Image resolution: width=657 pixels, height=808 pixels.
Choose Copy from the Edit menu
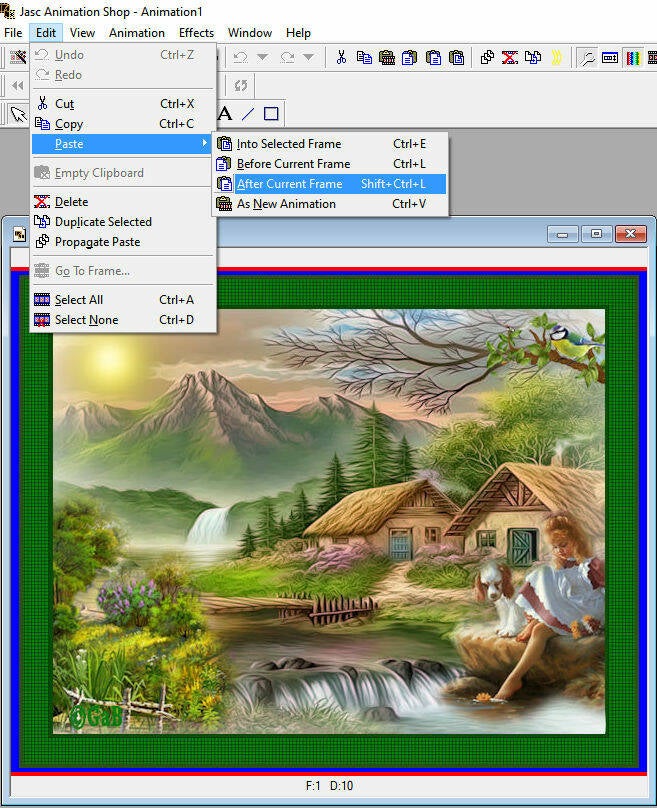pos(123,124)
